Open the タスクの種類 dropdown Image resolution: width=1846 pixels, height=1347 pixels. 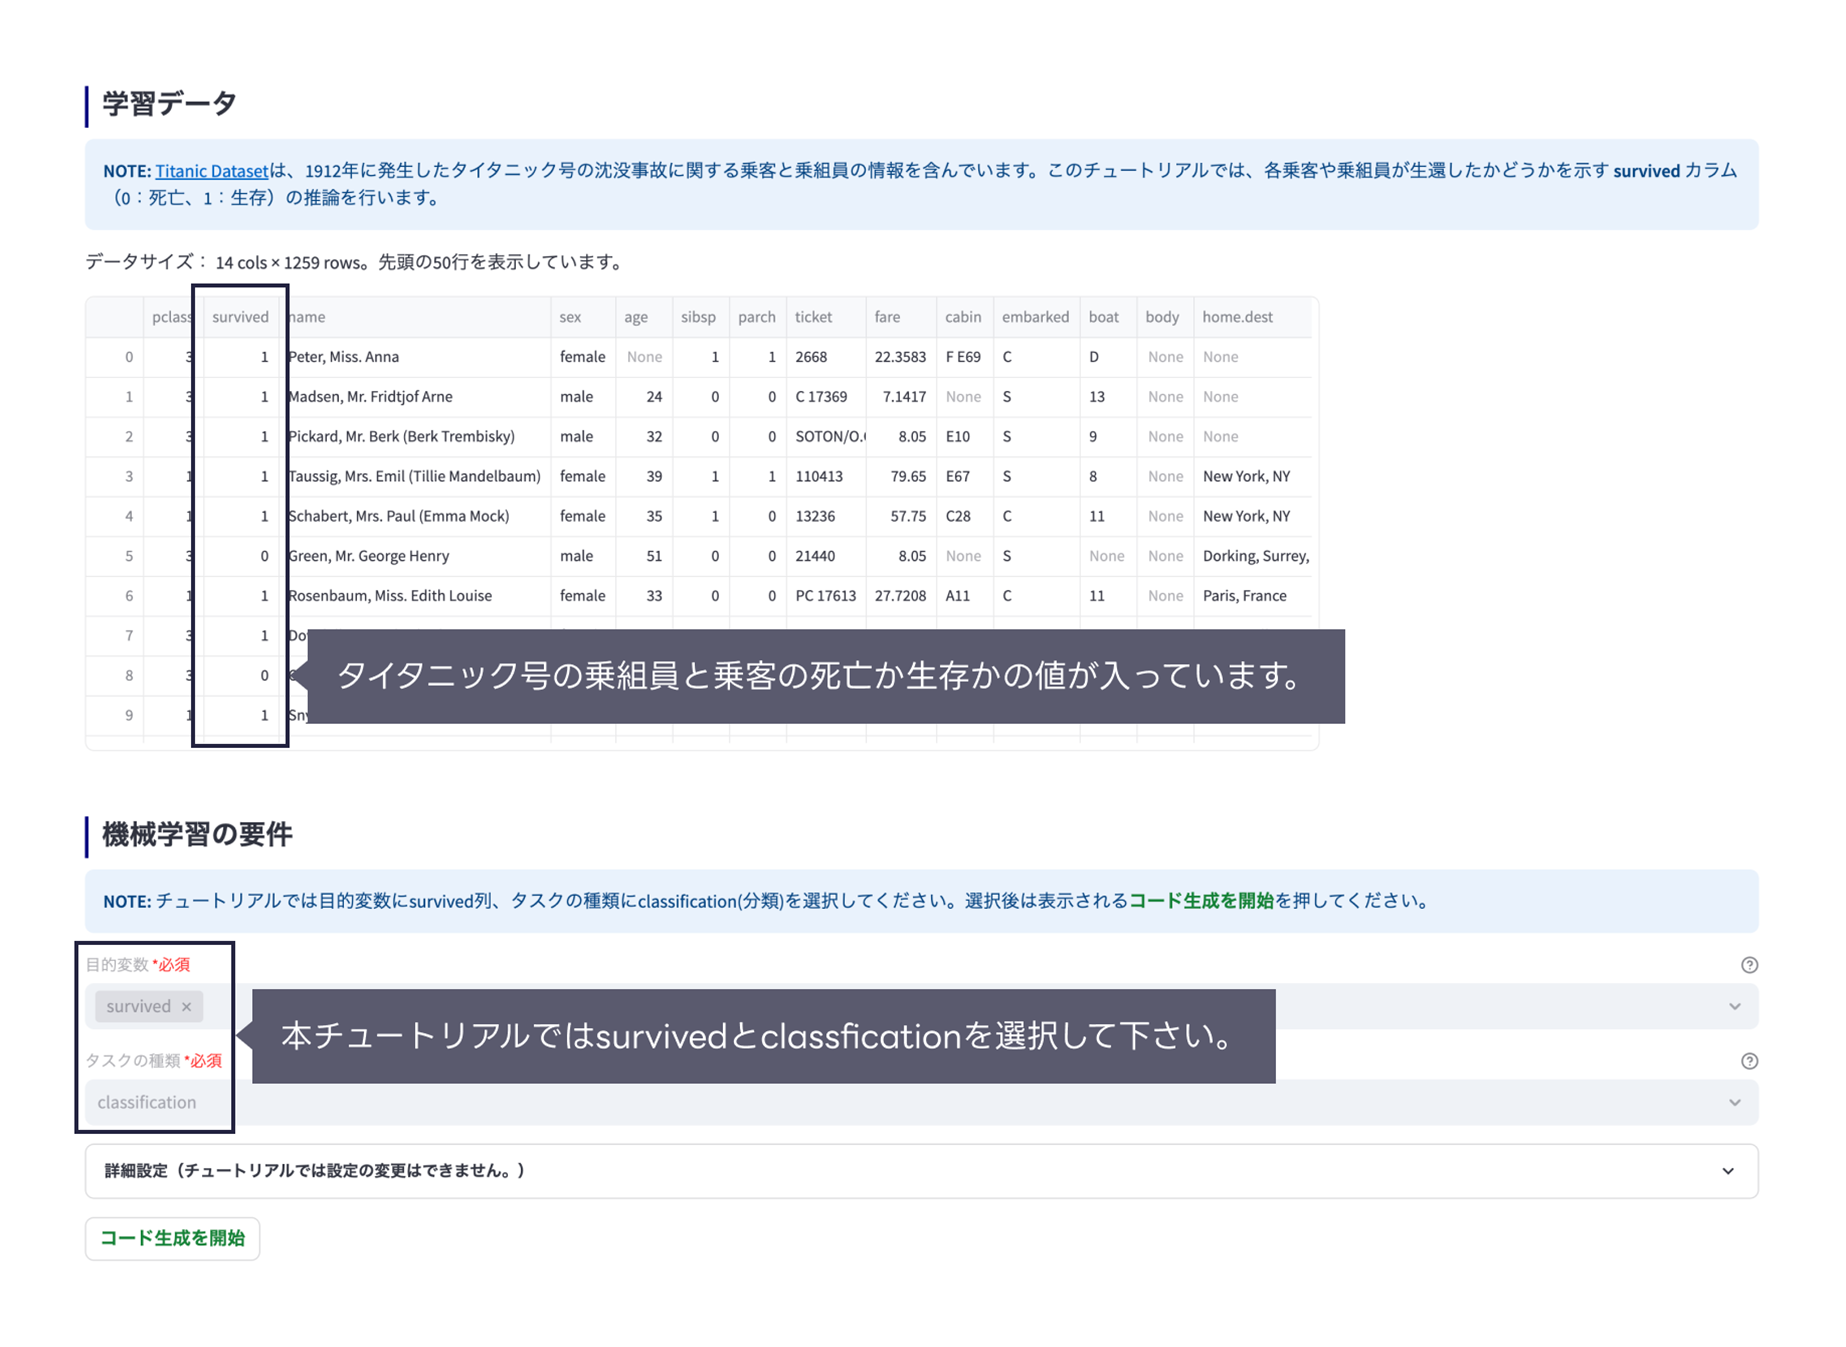(1734, 1102)
